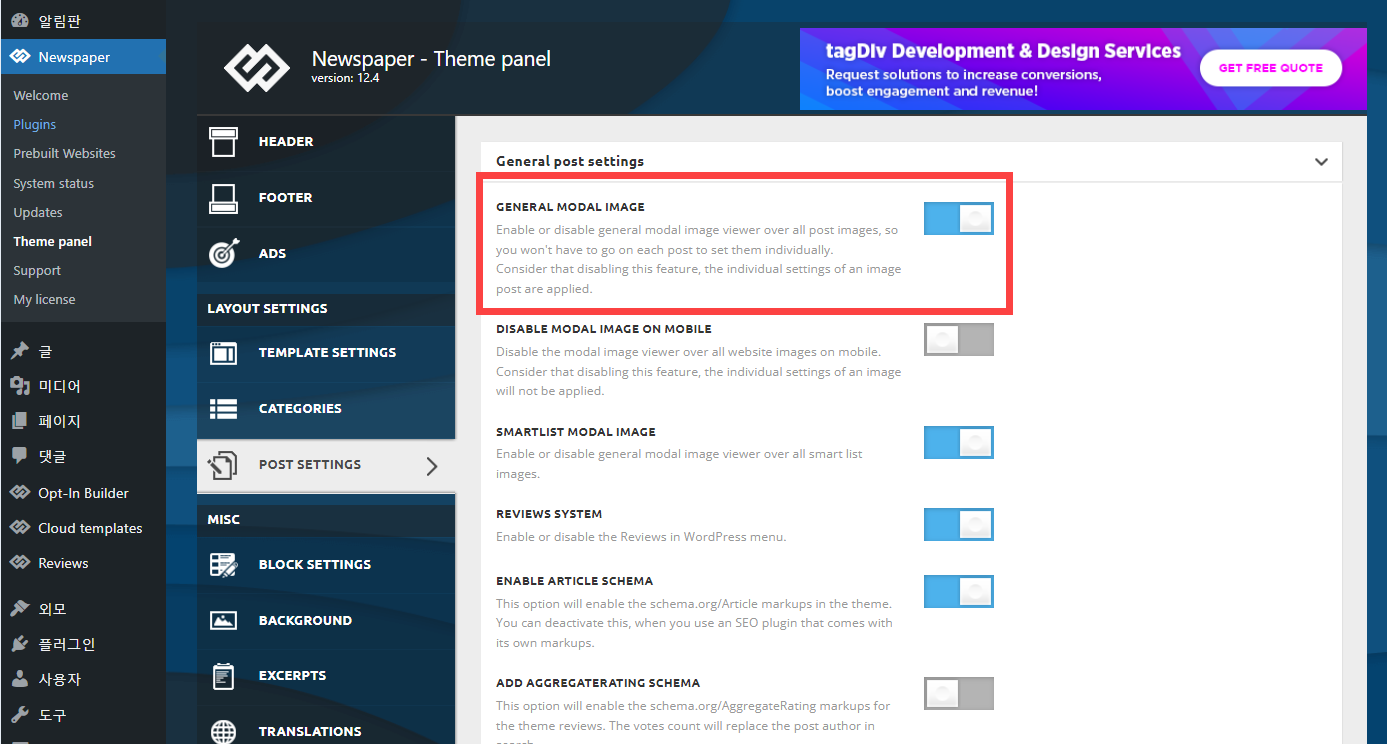
Task: Click the Block Settings icon
Action: point(223,565)
